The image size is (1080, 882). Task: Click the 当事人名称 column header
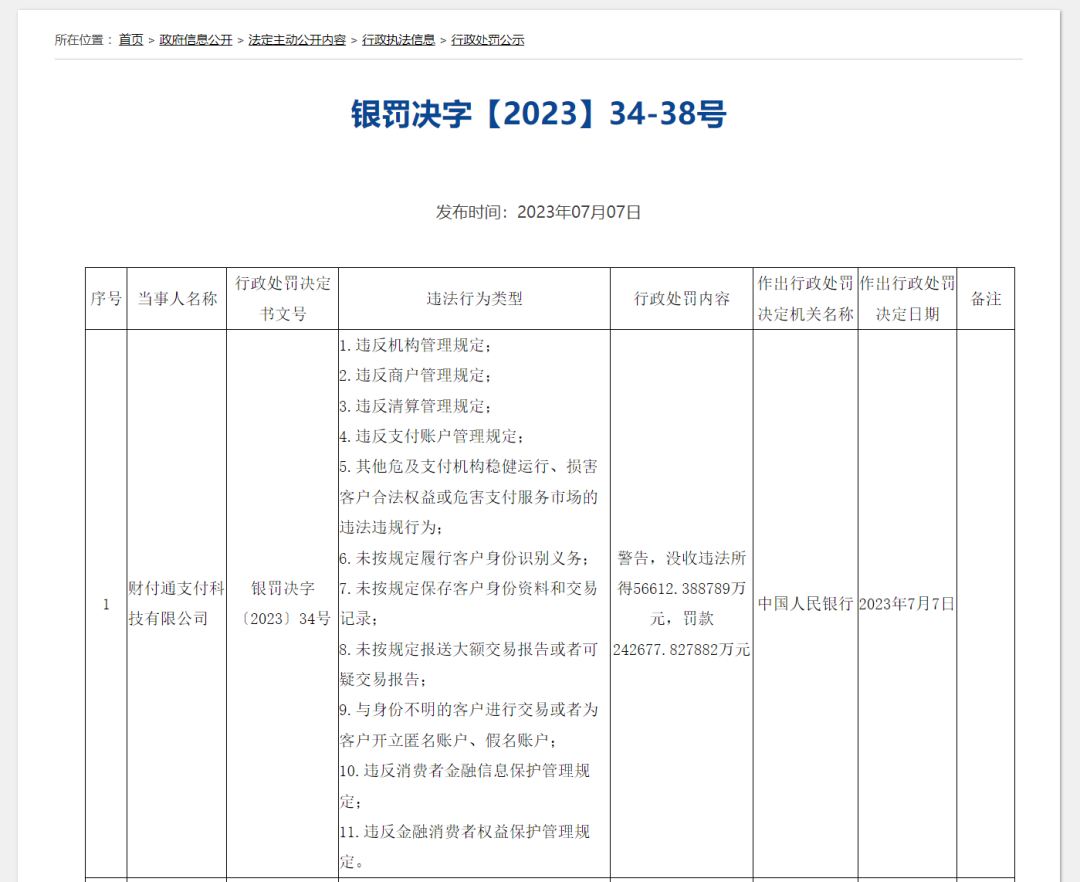click(177, 299)
